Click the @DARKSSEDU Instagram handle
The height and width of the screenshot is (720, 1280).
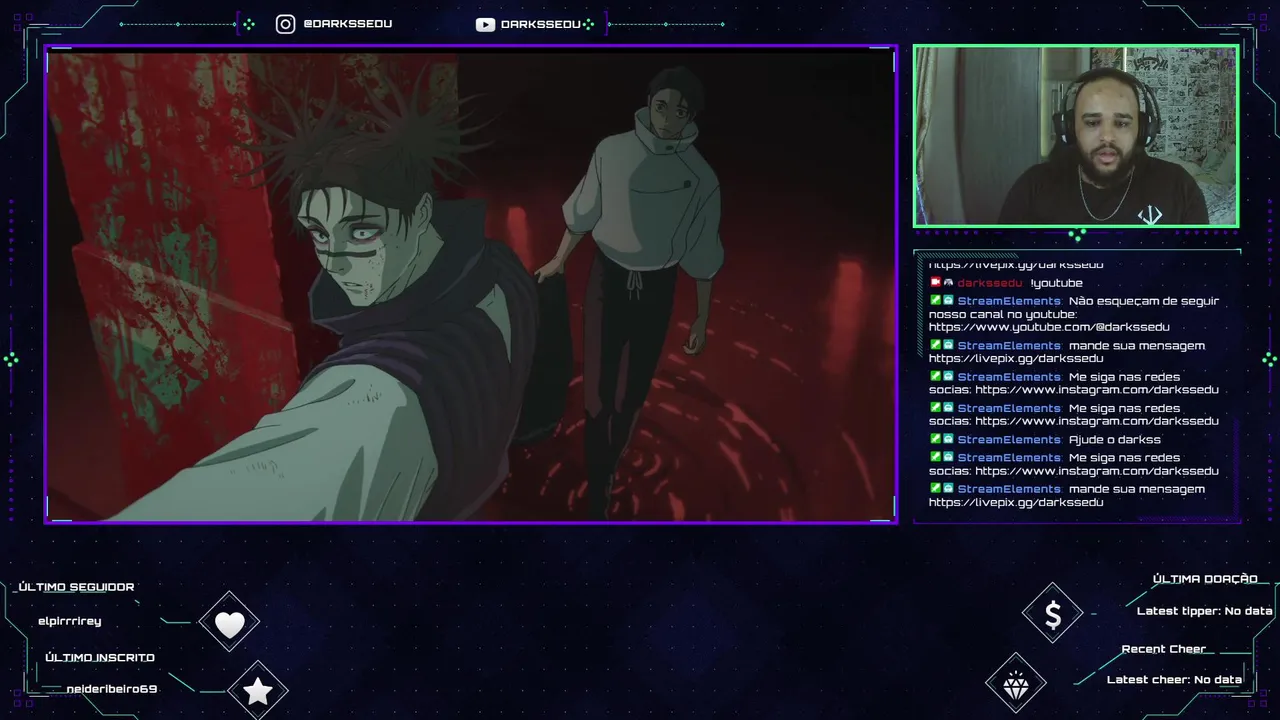[347, 24]
